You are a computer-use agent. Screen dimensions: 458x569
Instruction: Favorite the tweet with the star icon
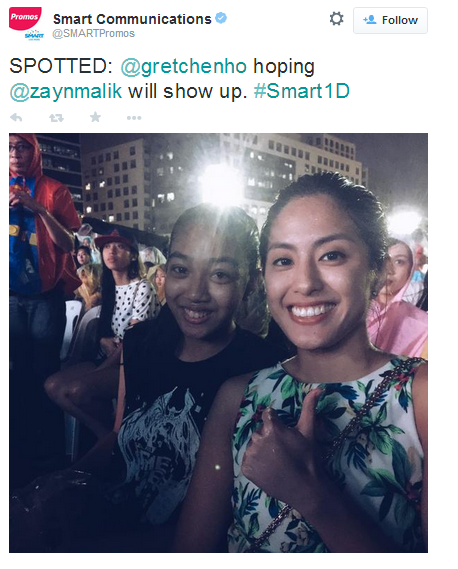click(95, 117)
